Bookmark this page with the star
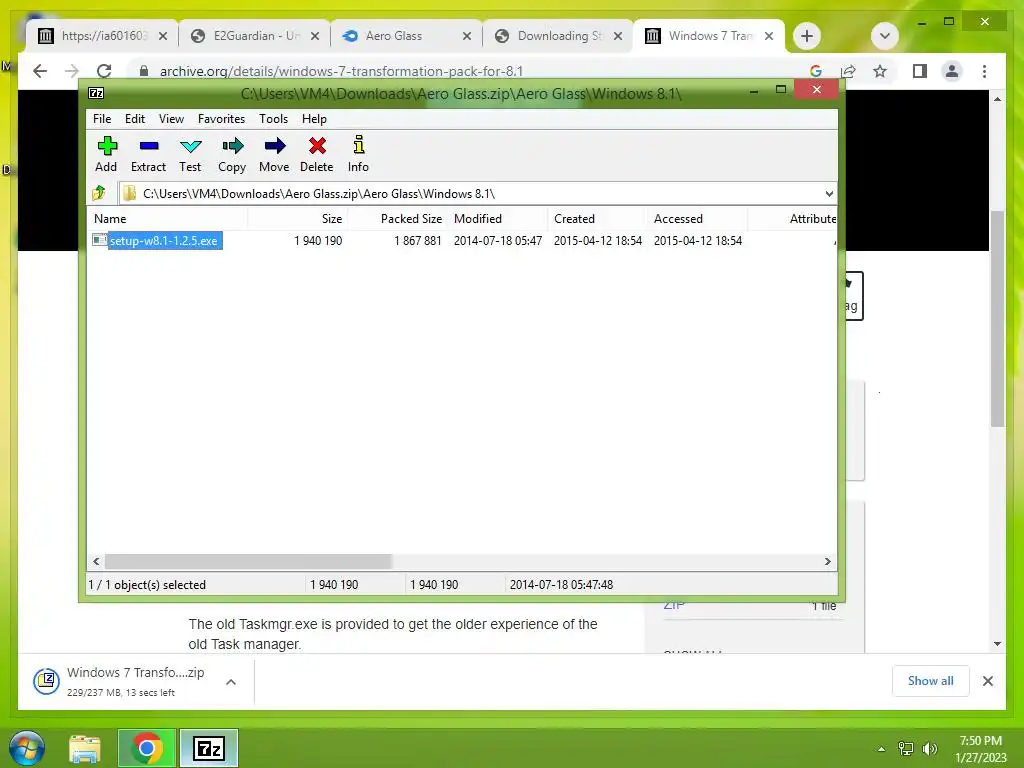The width and height of the screenshot is (1024, 768). [880, 71]
